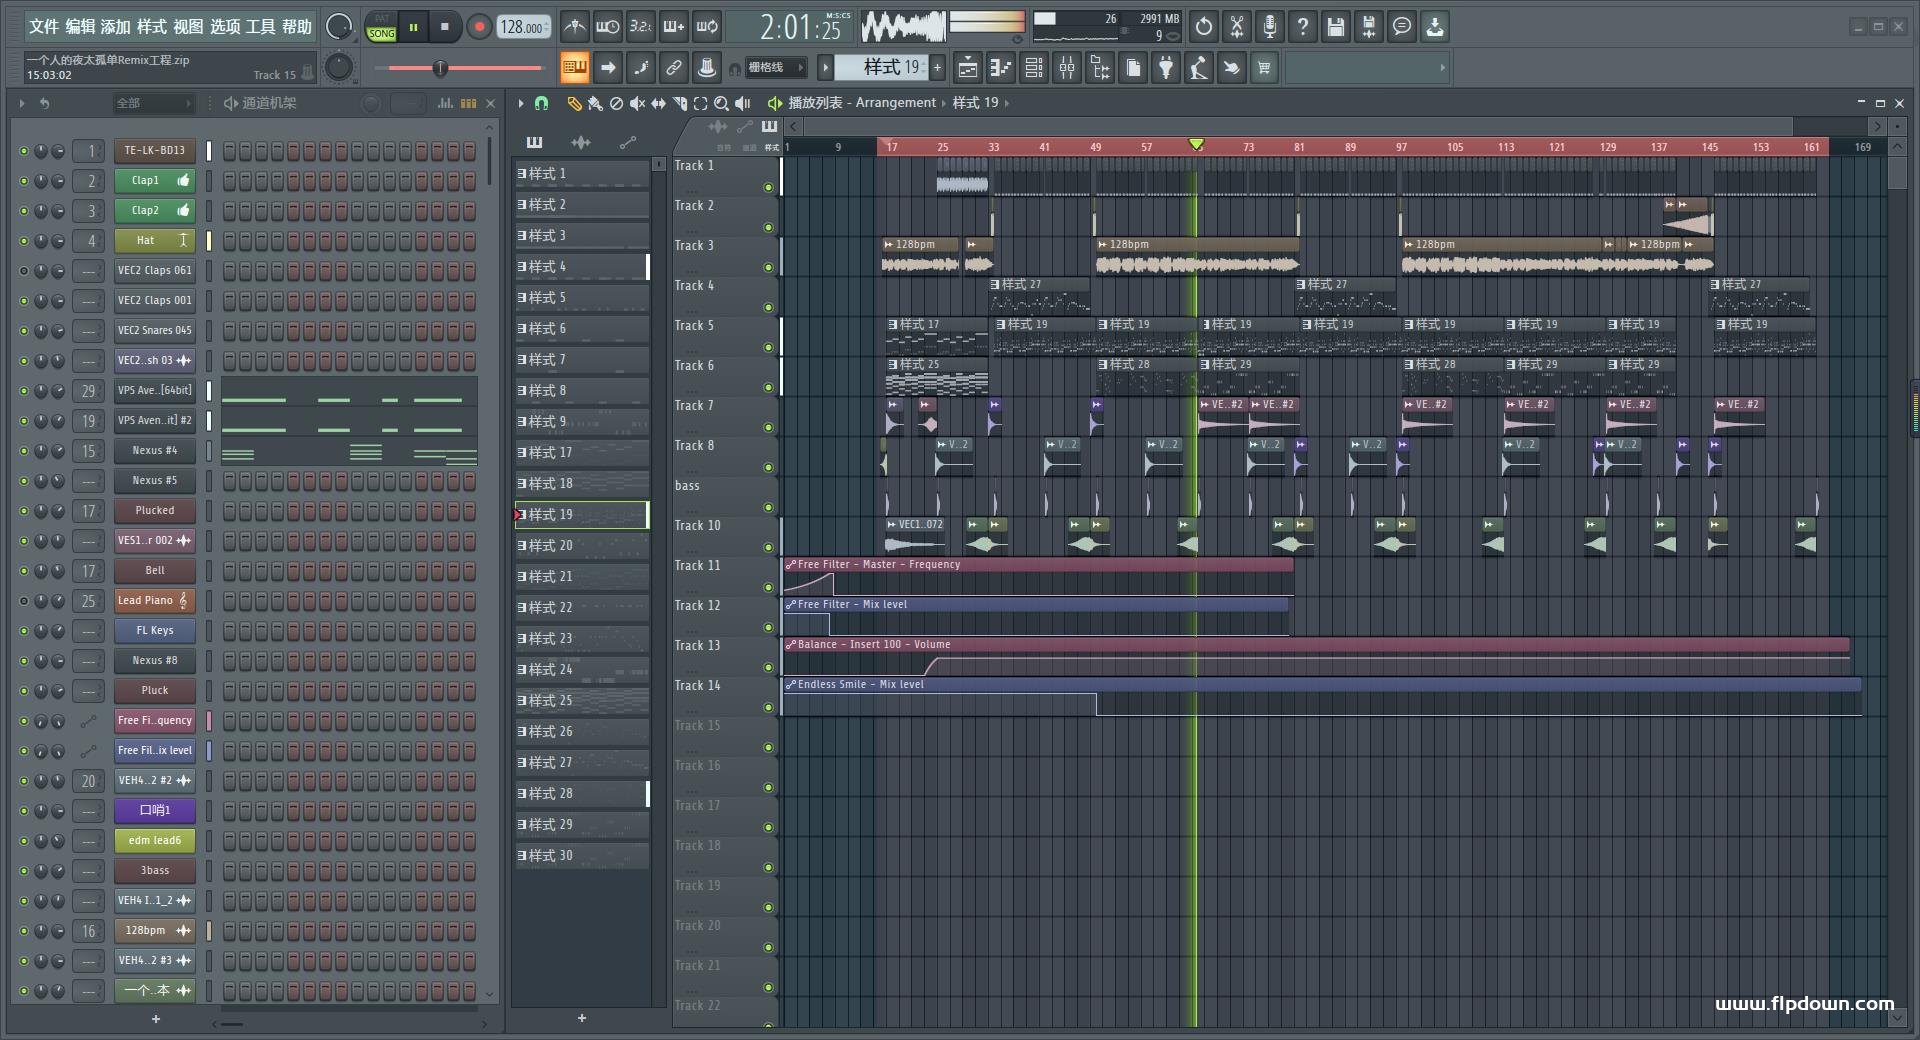Viewport: 1920px width, 1040px height.
Task: Toggle the Hat channel mute light
Action: (24, 241)
